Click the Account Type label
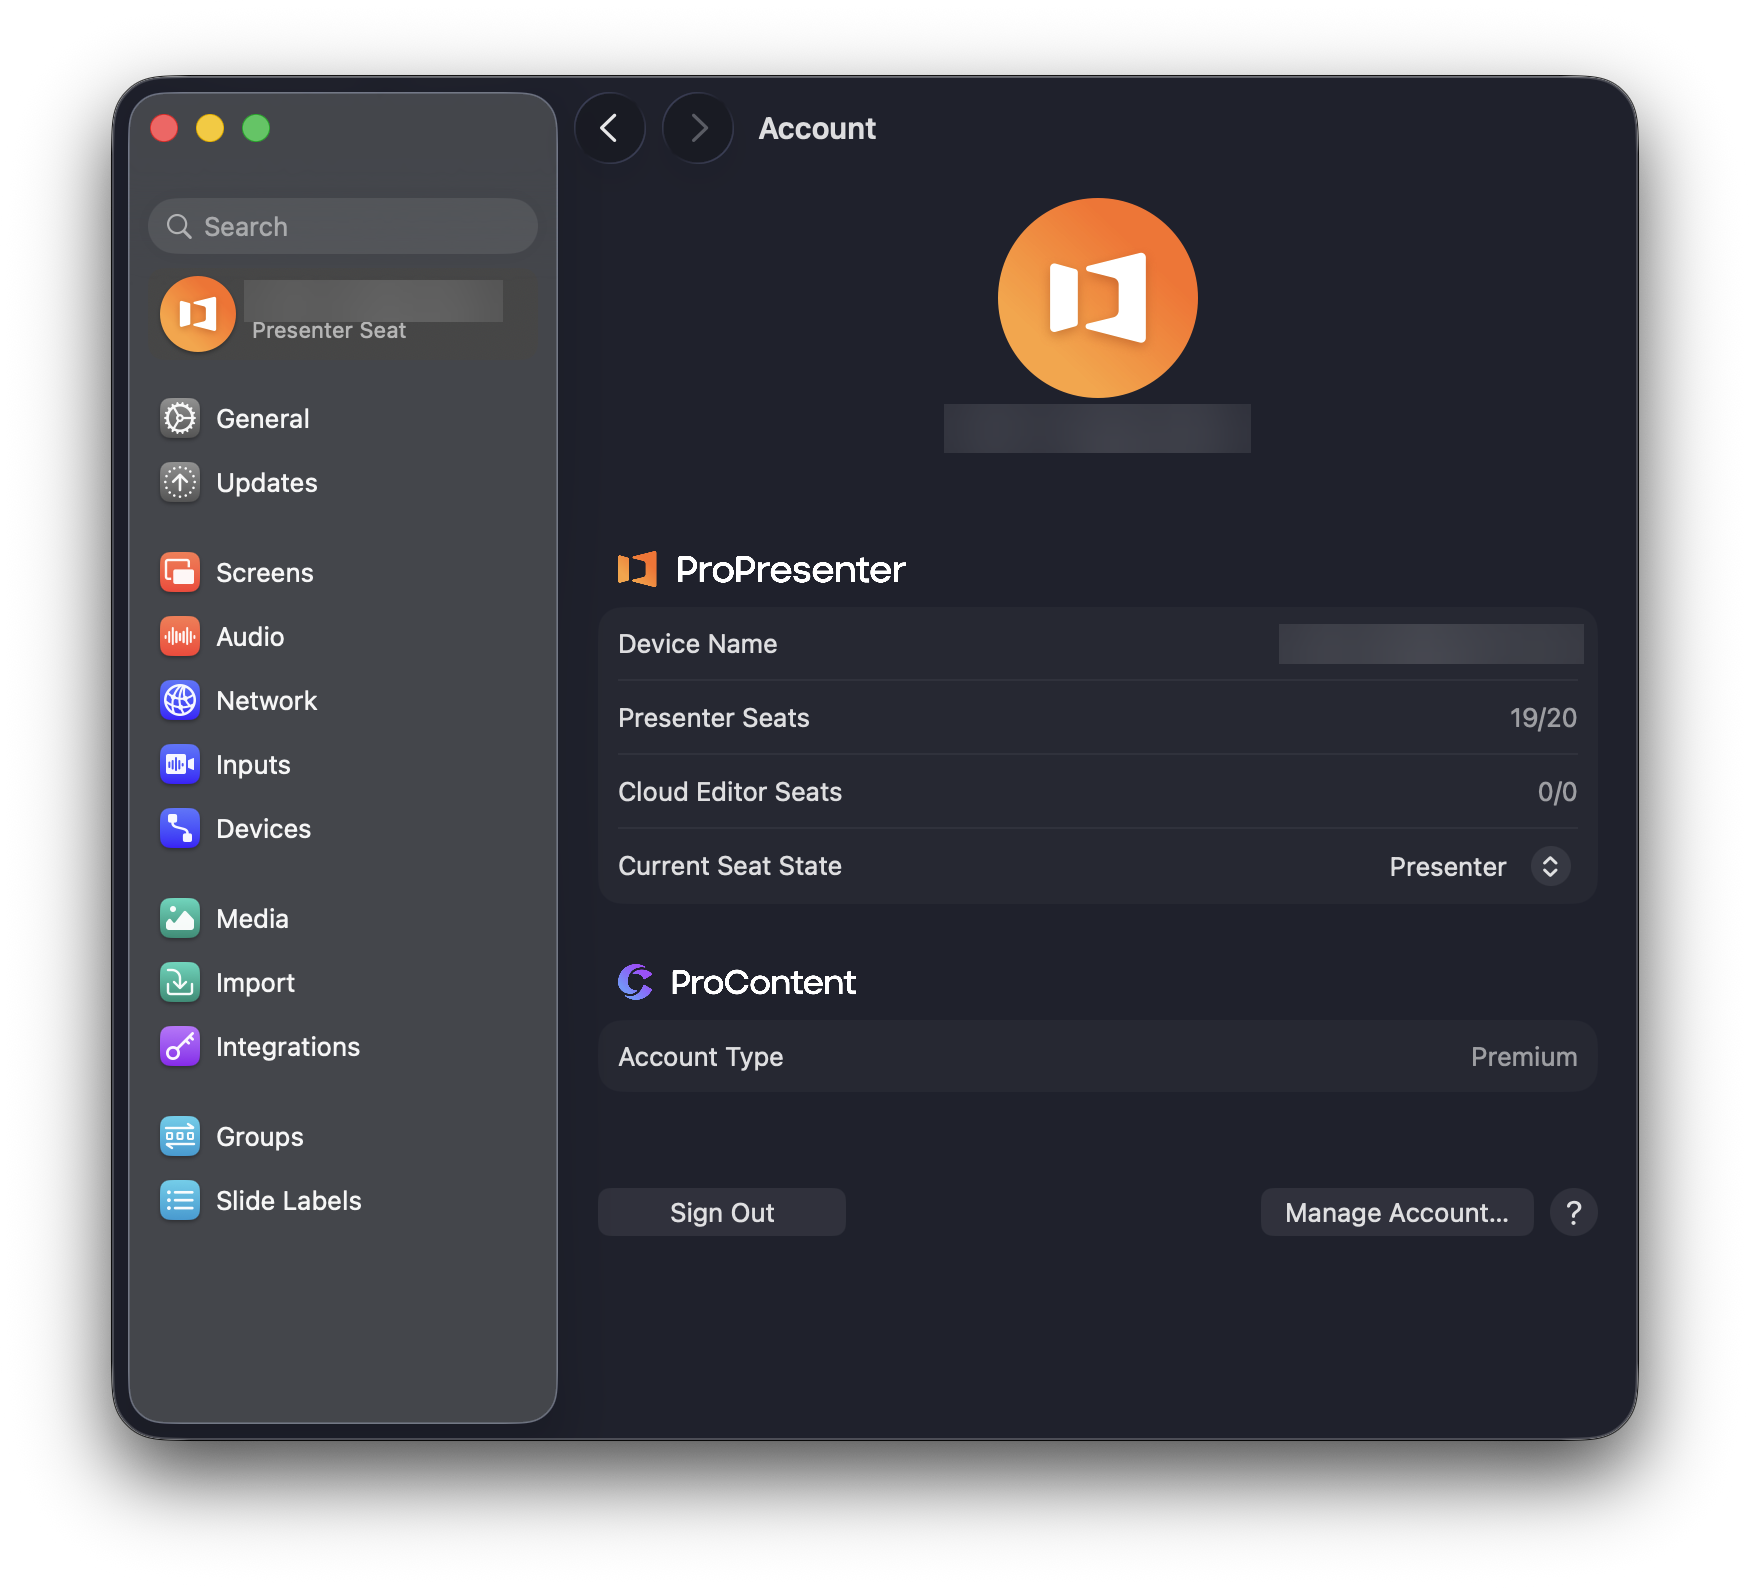 tap(701, 1058)
